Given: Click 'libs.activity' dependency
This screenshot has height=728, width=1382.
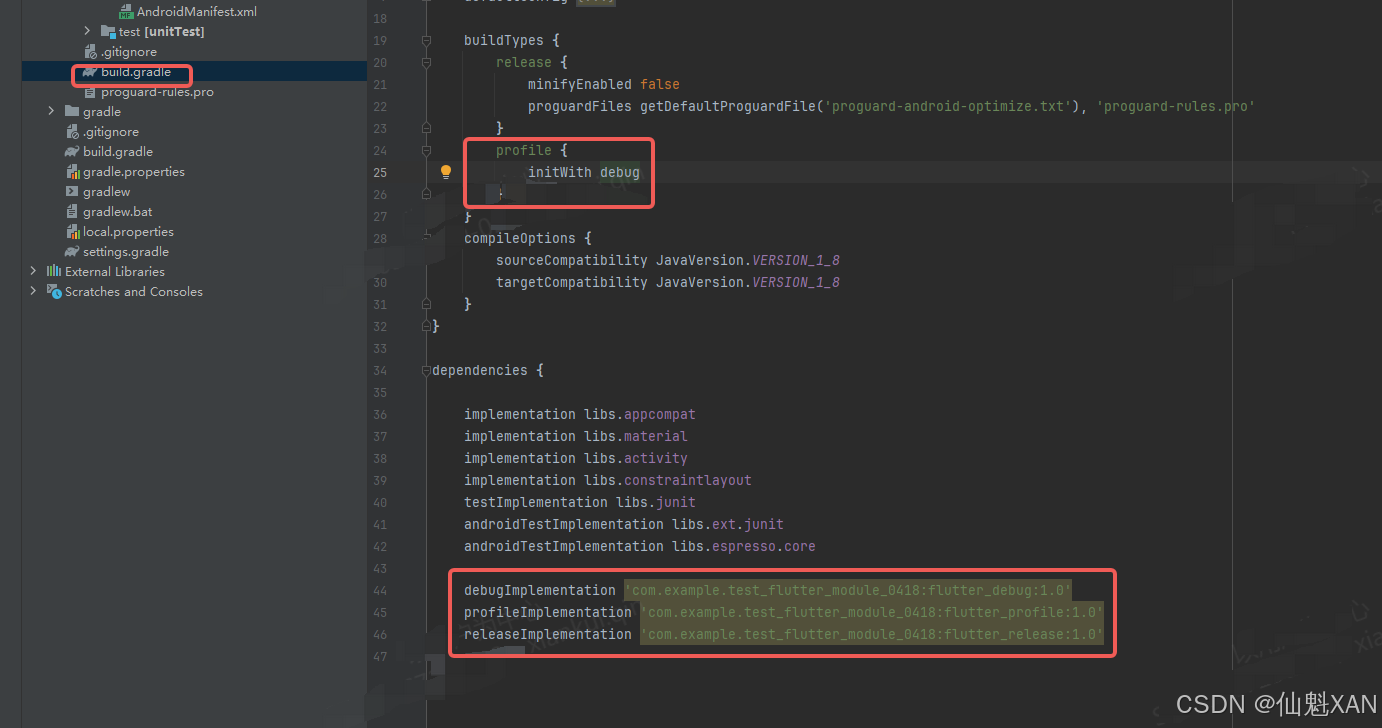Looking at the screenshot, I should (x=636, y=459).
